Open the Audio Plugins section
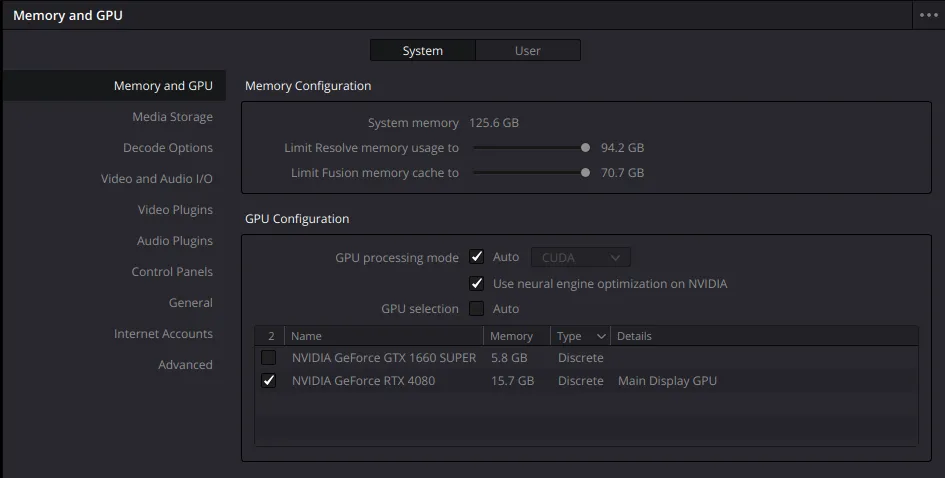 175,241
